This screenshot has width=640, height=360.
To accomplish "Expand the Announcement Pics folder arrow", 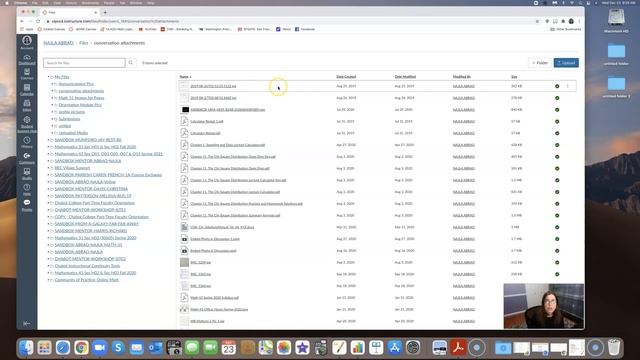I will coord(52,84).
